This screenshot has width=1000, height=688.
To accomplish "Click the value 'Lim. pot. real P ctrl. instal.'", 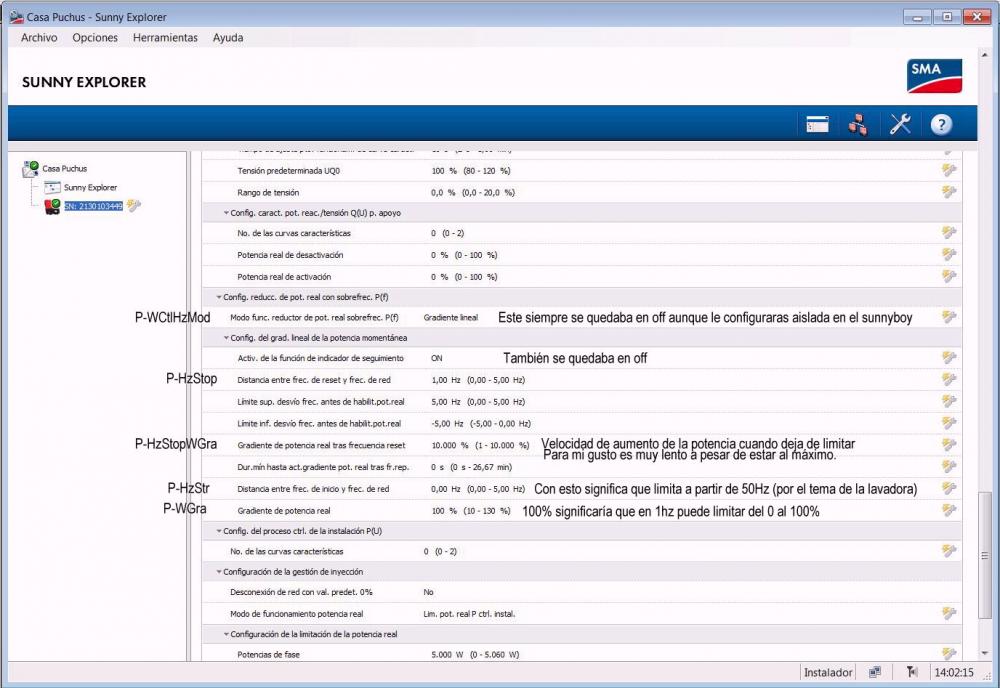I will (x=469, y=614).
